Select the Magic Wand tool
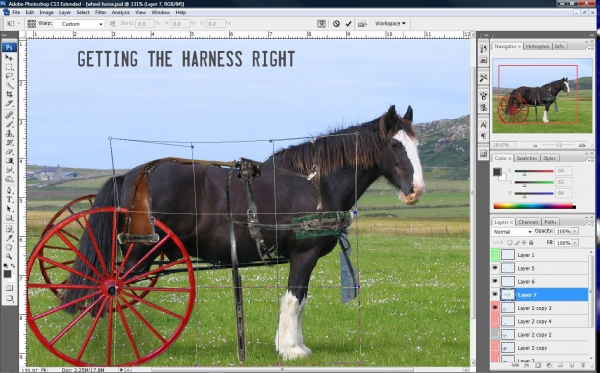The width and height of the screenshot is (600, 373). pos(9,85)
